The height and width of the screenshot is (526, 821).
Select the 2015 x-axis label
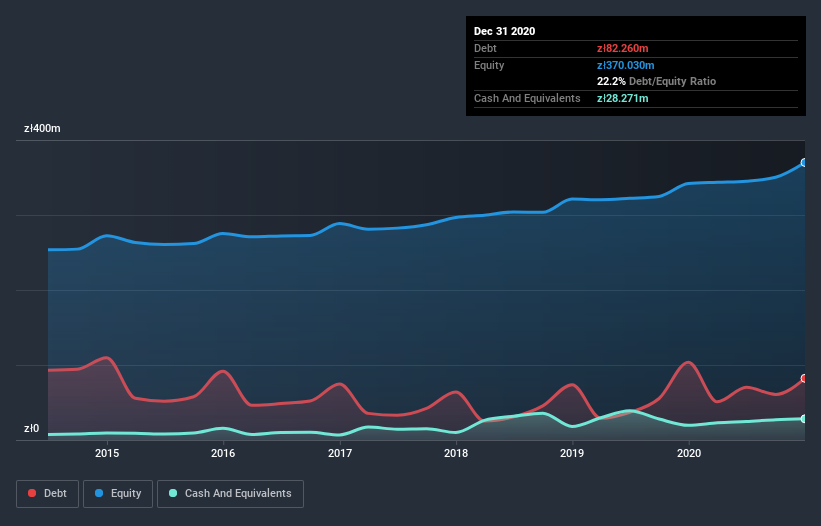(107, 453)
